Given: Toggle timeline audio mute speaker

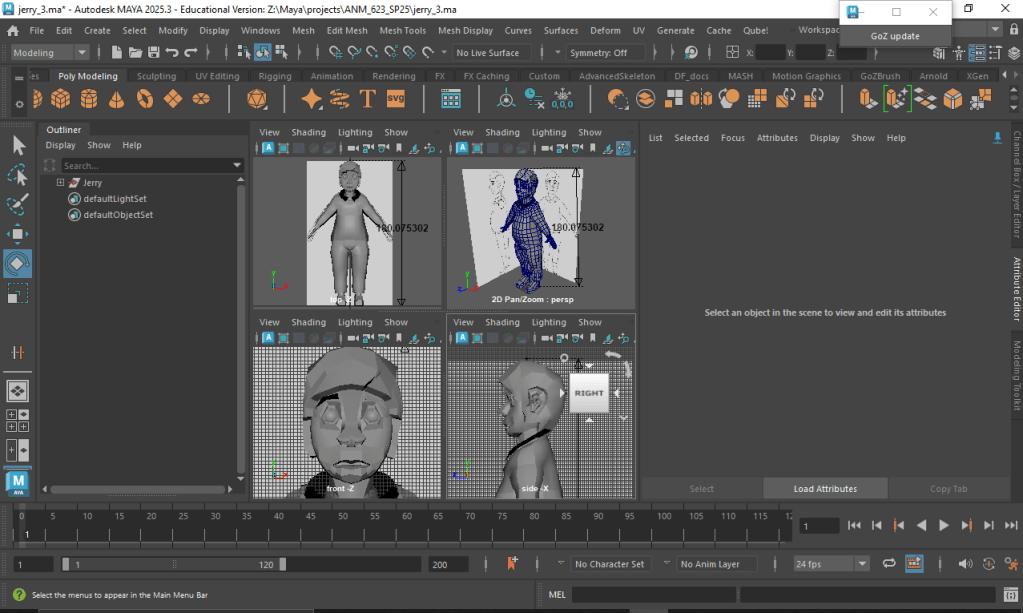Looking at the screenshot, I should (964, 564).
